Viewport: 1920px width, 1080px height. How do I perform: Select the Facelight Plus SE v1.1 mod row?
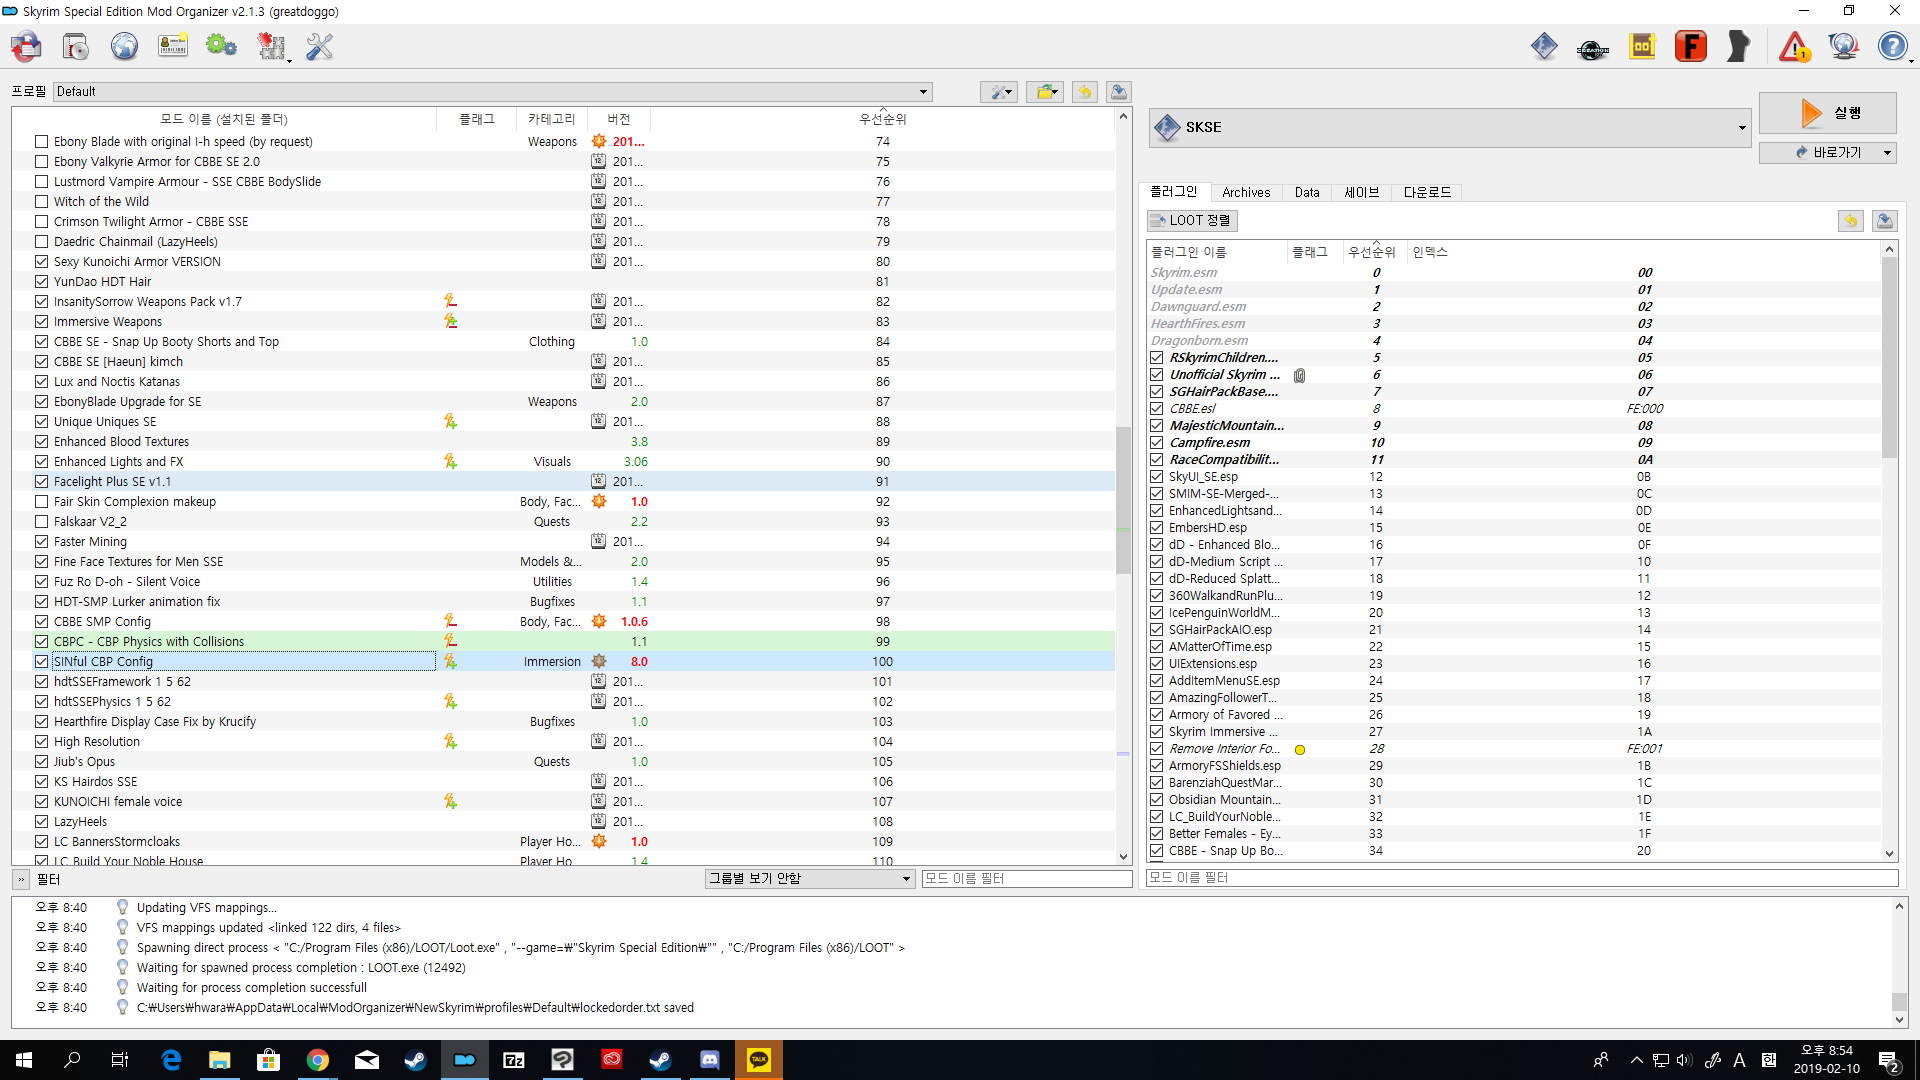coord(563,482)
